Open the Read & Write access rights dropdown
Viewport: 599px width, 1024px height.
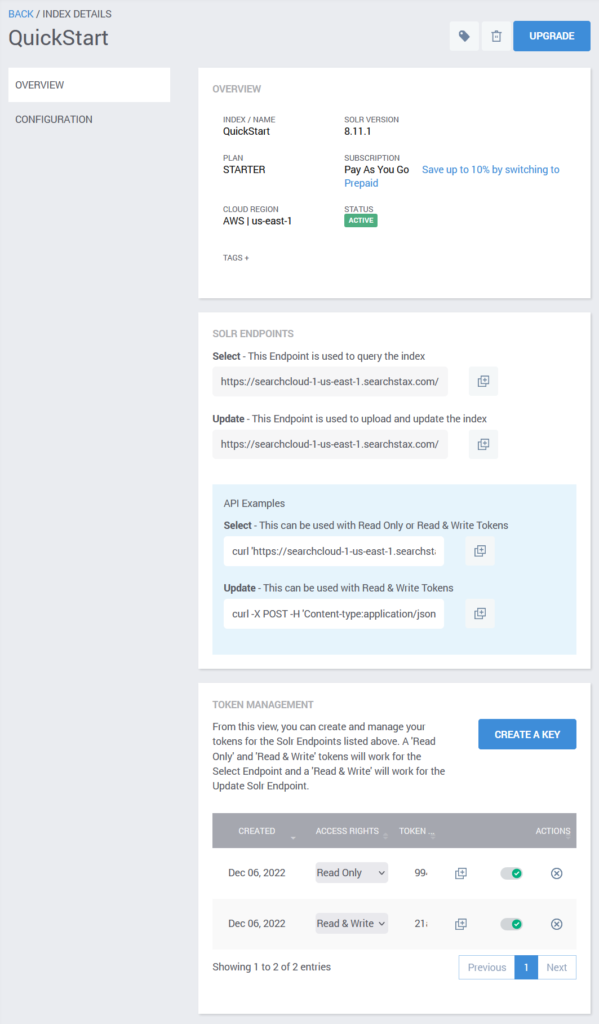point(351,923)
